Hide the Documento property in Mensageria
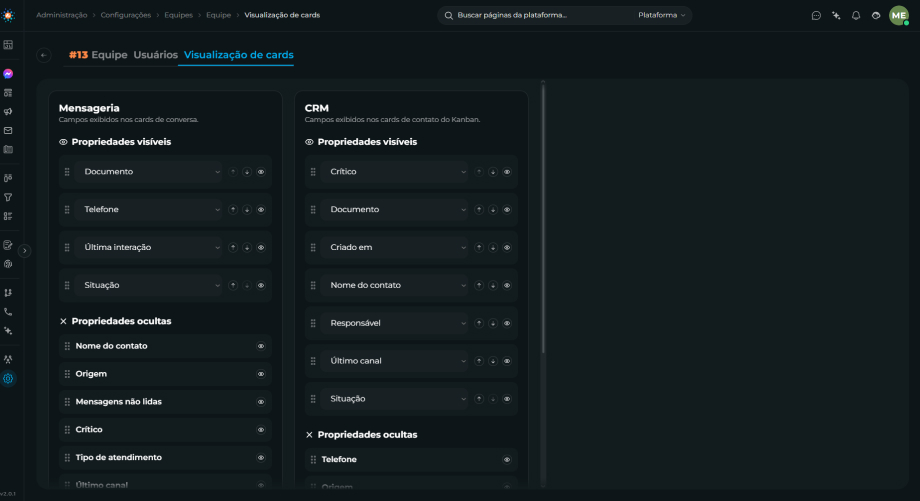Screen dimensions: 920x501 coord(261,172)
